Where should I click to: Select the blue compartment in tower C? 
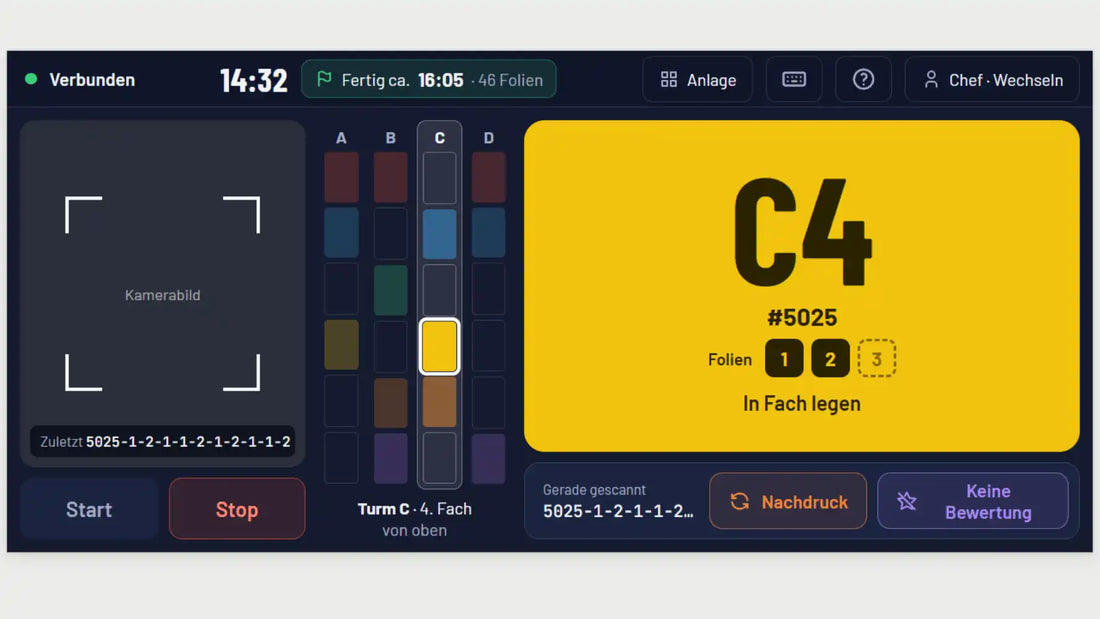(x=439, y=234)
